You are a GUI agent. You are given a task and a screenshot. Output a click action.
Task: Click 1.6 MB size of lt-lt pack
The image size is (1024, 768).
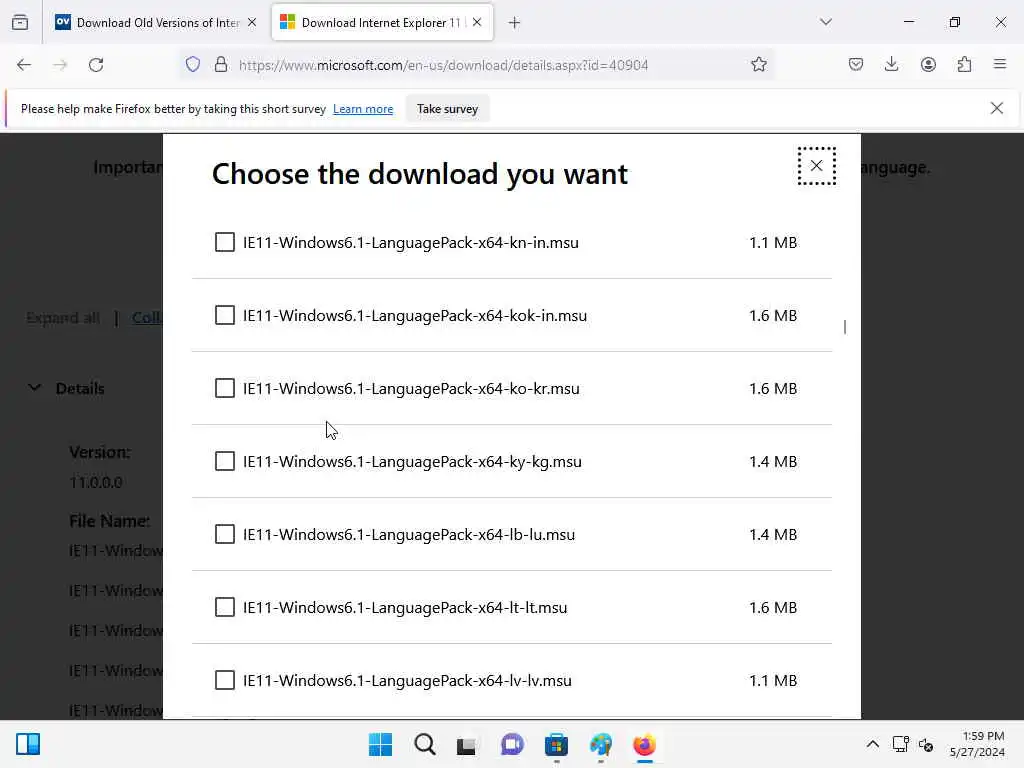pyautogui.click(x=773, y=607)
